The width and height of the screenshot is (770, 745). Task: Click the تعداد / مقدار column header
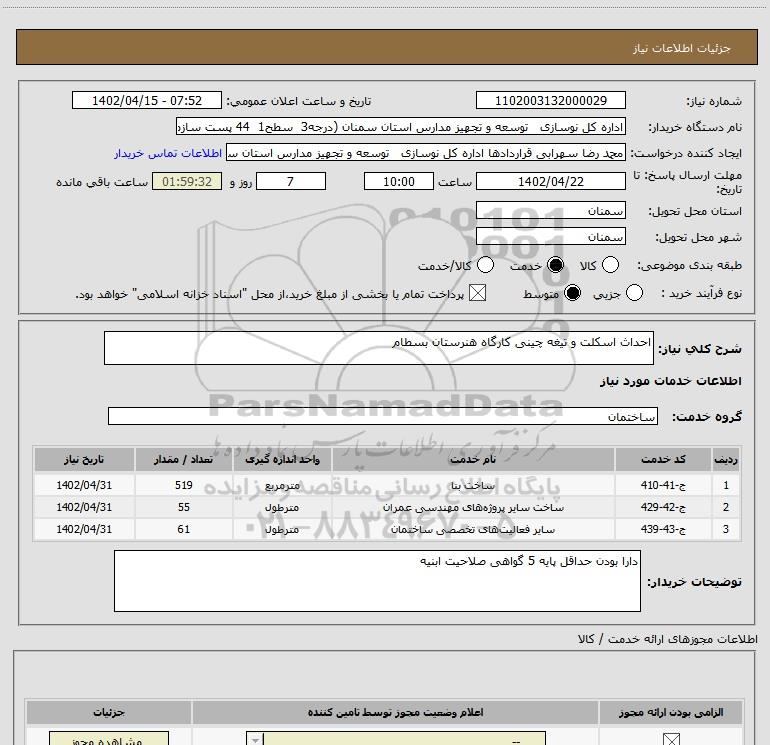coord(183,459)
